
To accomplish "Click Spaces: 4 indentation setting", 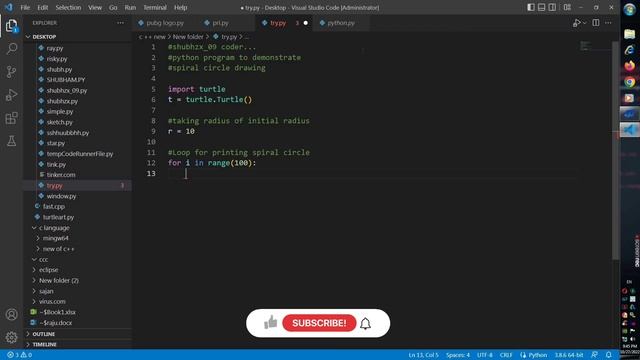I will pos(458,355).
